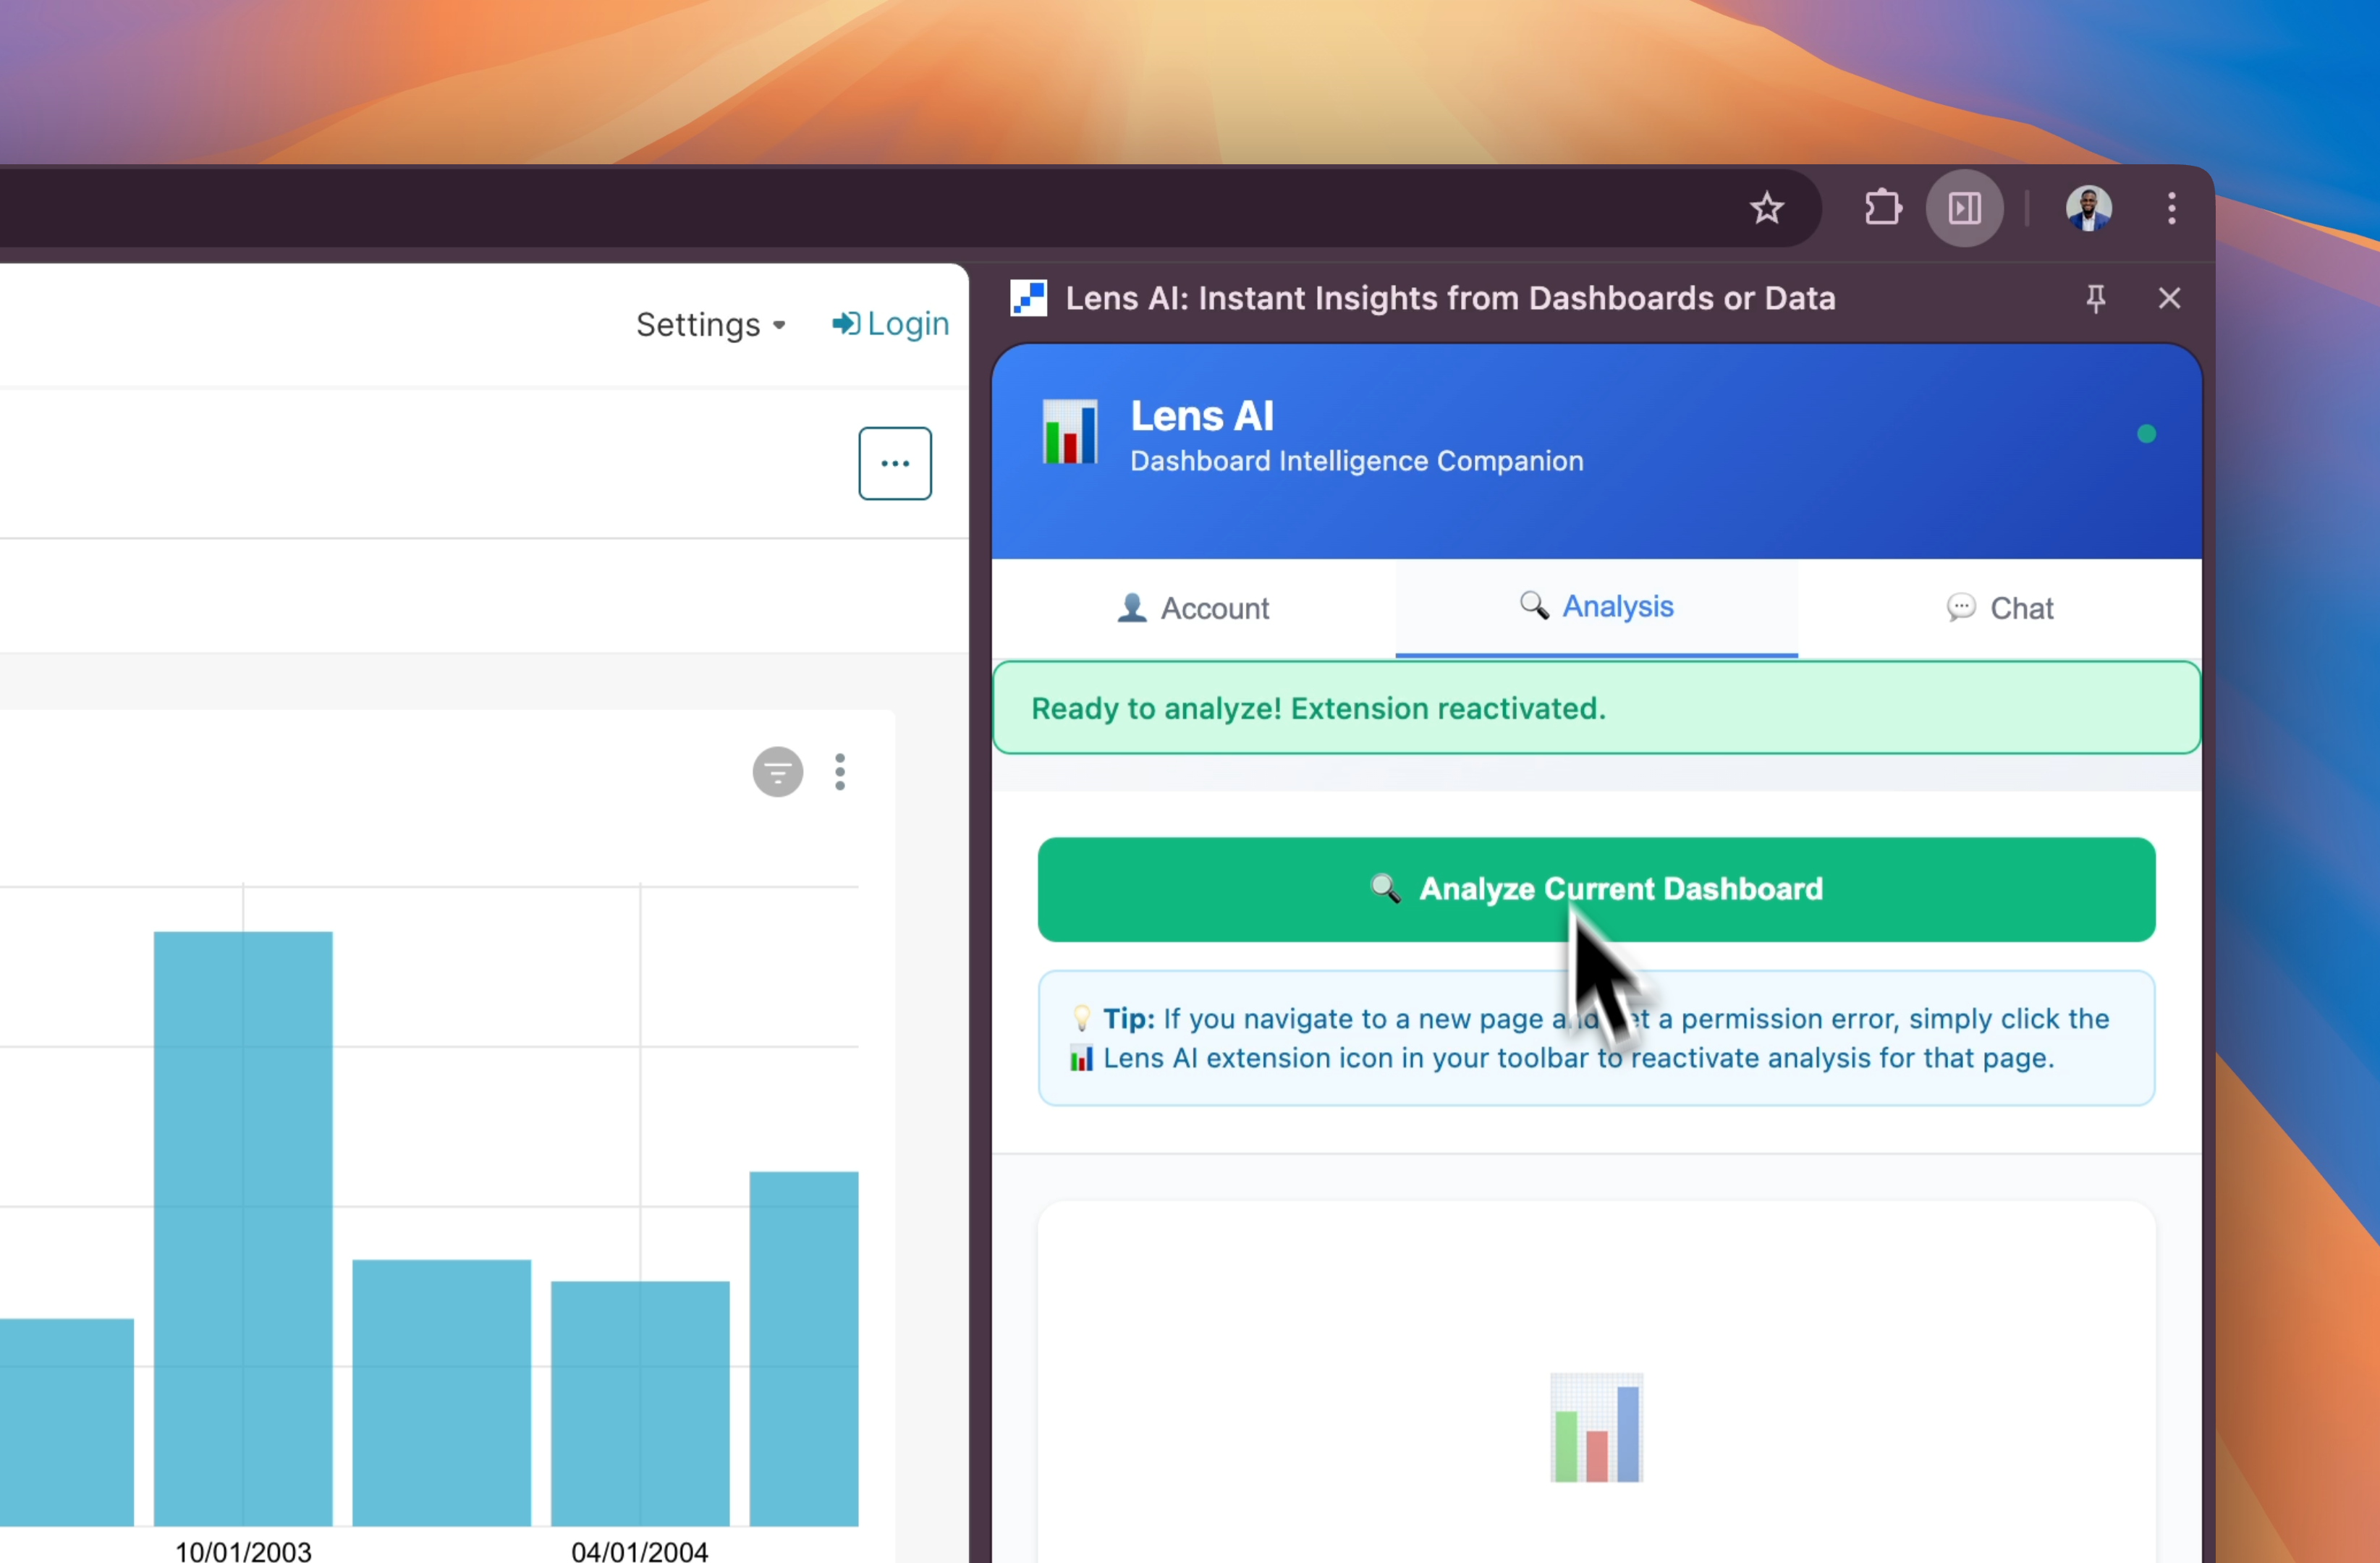Screen dimensions: 2380x1563
Task: Click the 'Ready to analyze!' status banner
Action: (1596, 708)
